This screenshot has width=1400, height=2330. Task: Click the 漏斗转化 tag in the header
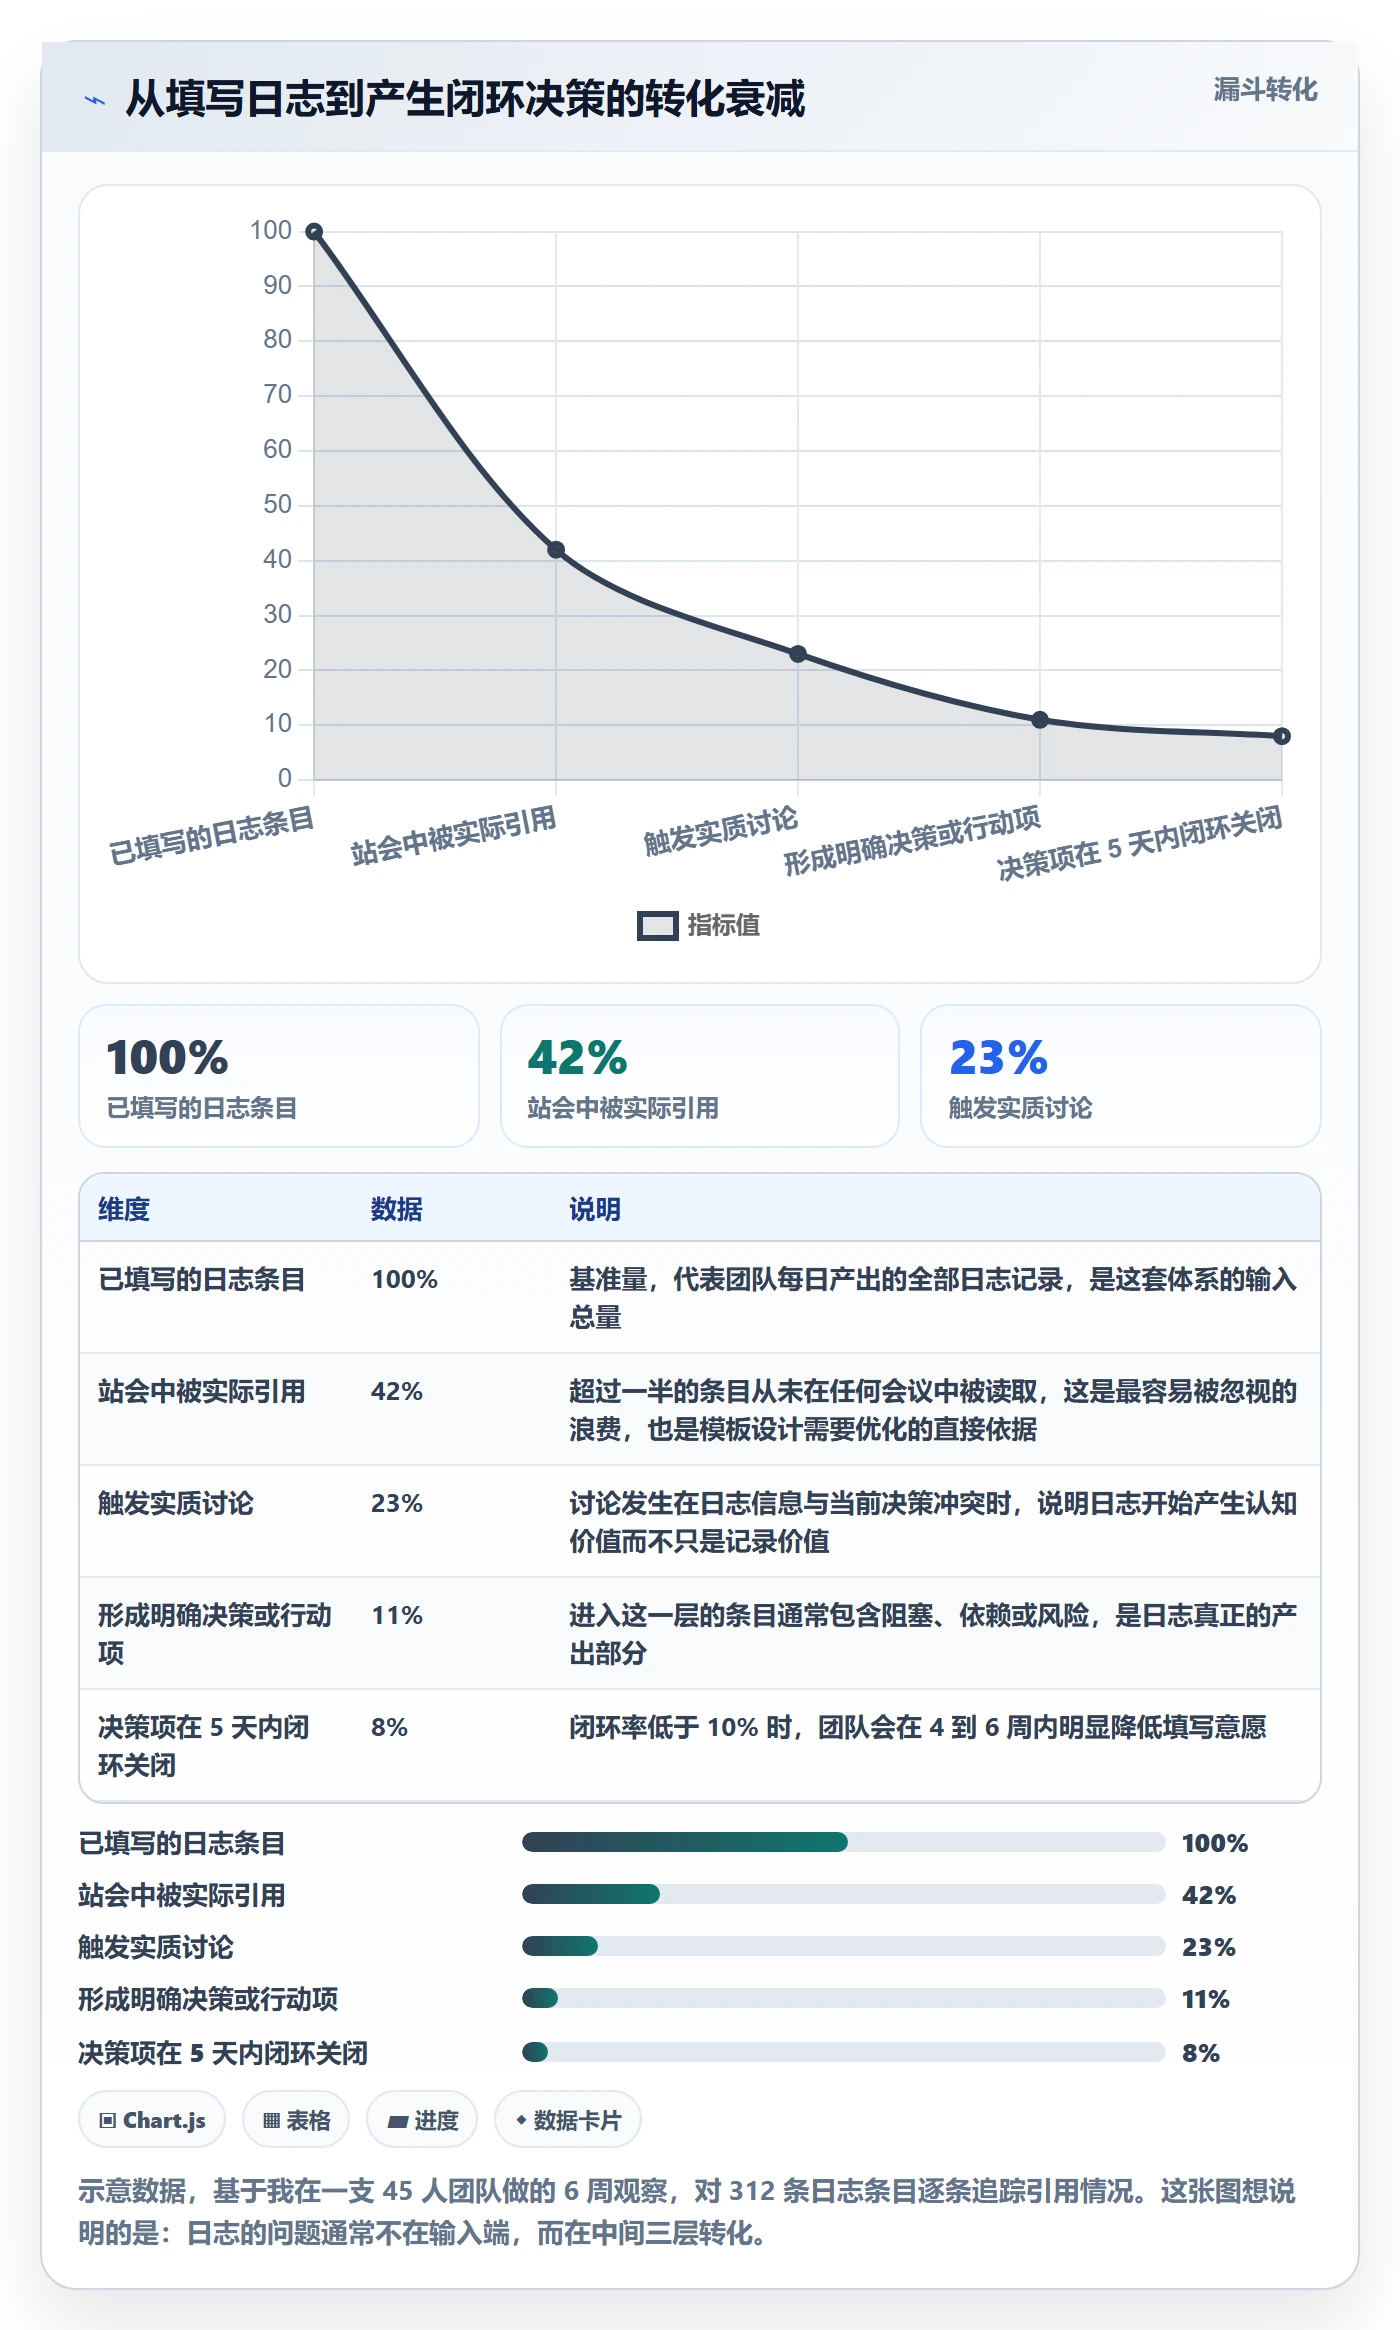pos(1265,90)
